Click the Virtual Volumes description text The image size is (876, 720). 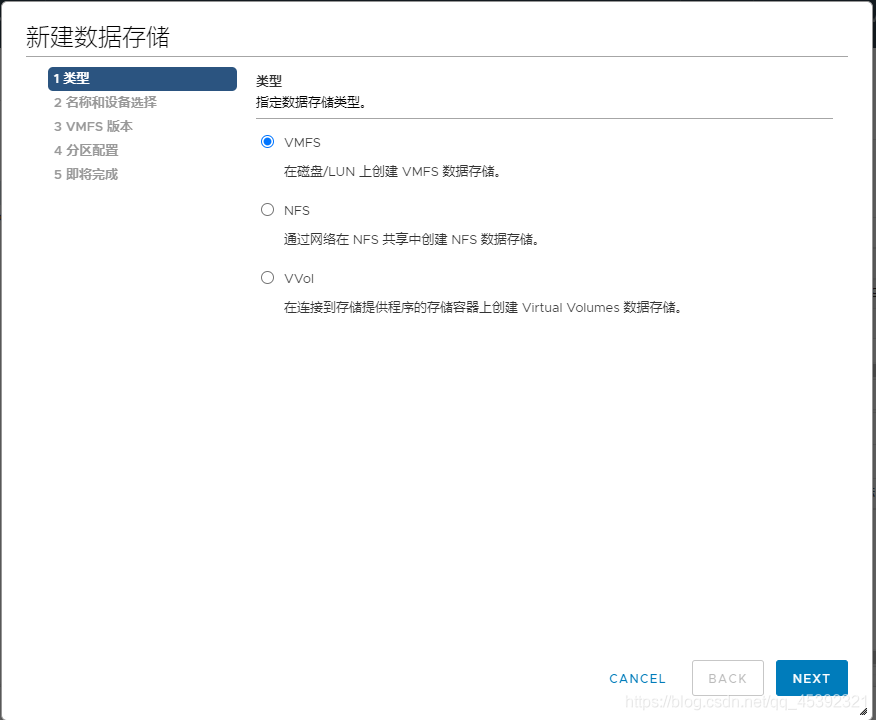pyautogui.click(x=482, y=308)
